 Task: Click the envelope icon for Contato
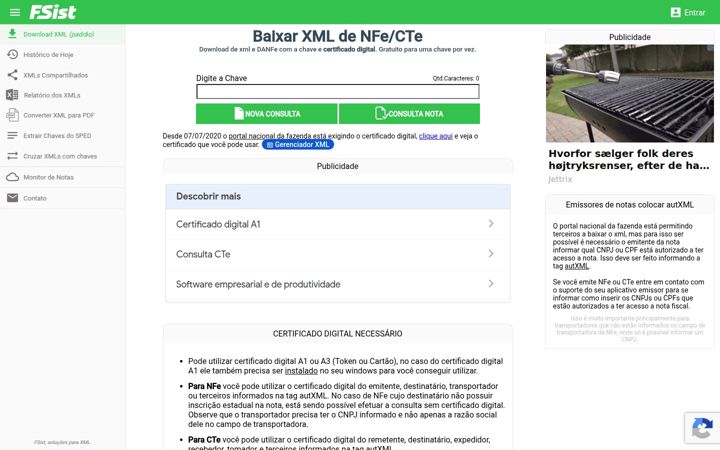tap(12, 198)
